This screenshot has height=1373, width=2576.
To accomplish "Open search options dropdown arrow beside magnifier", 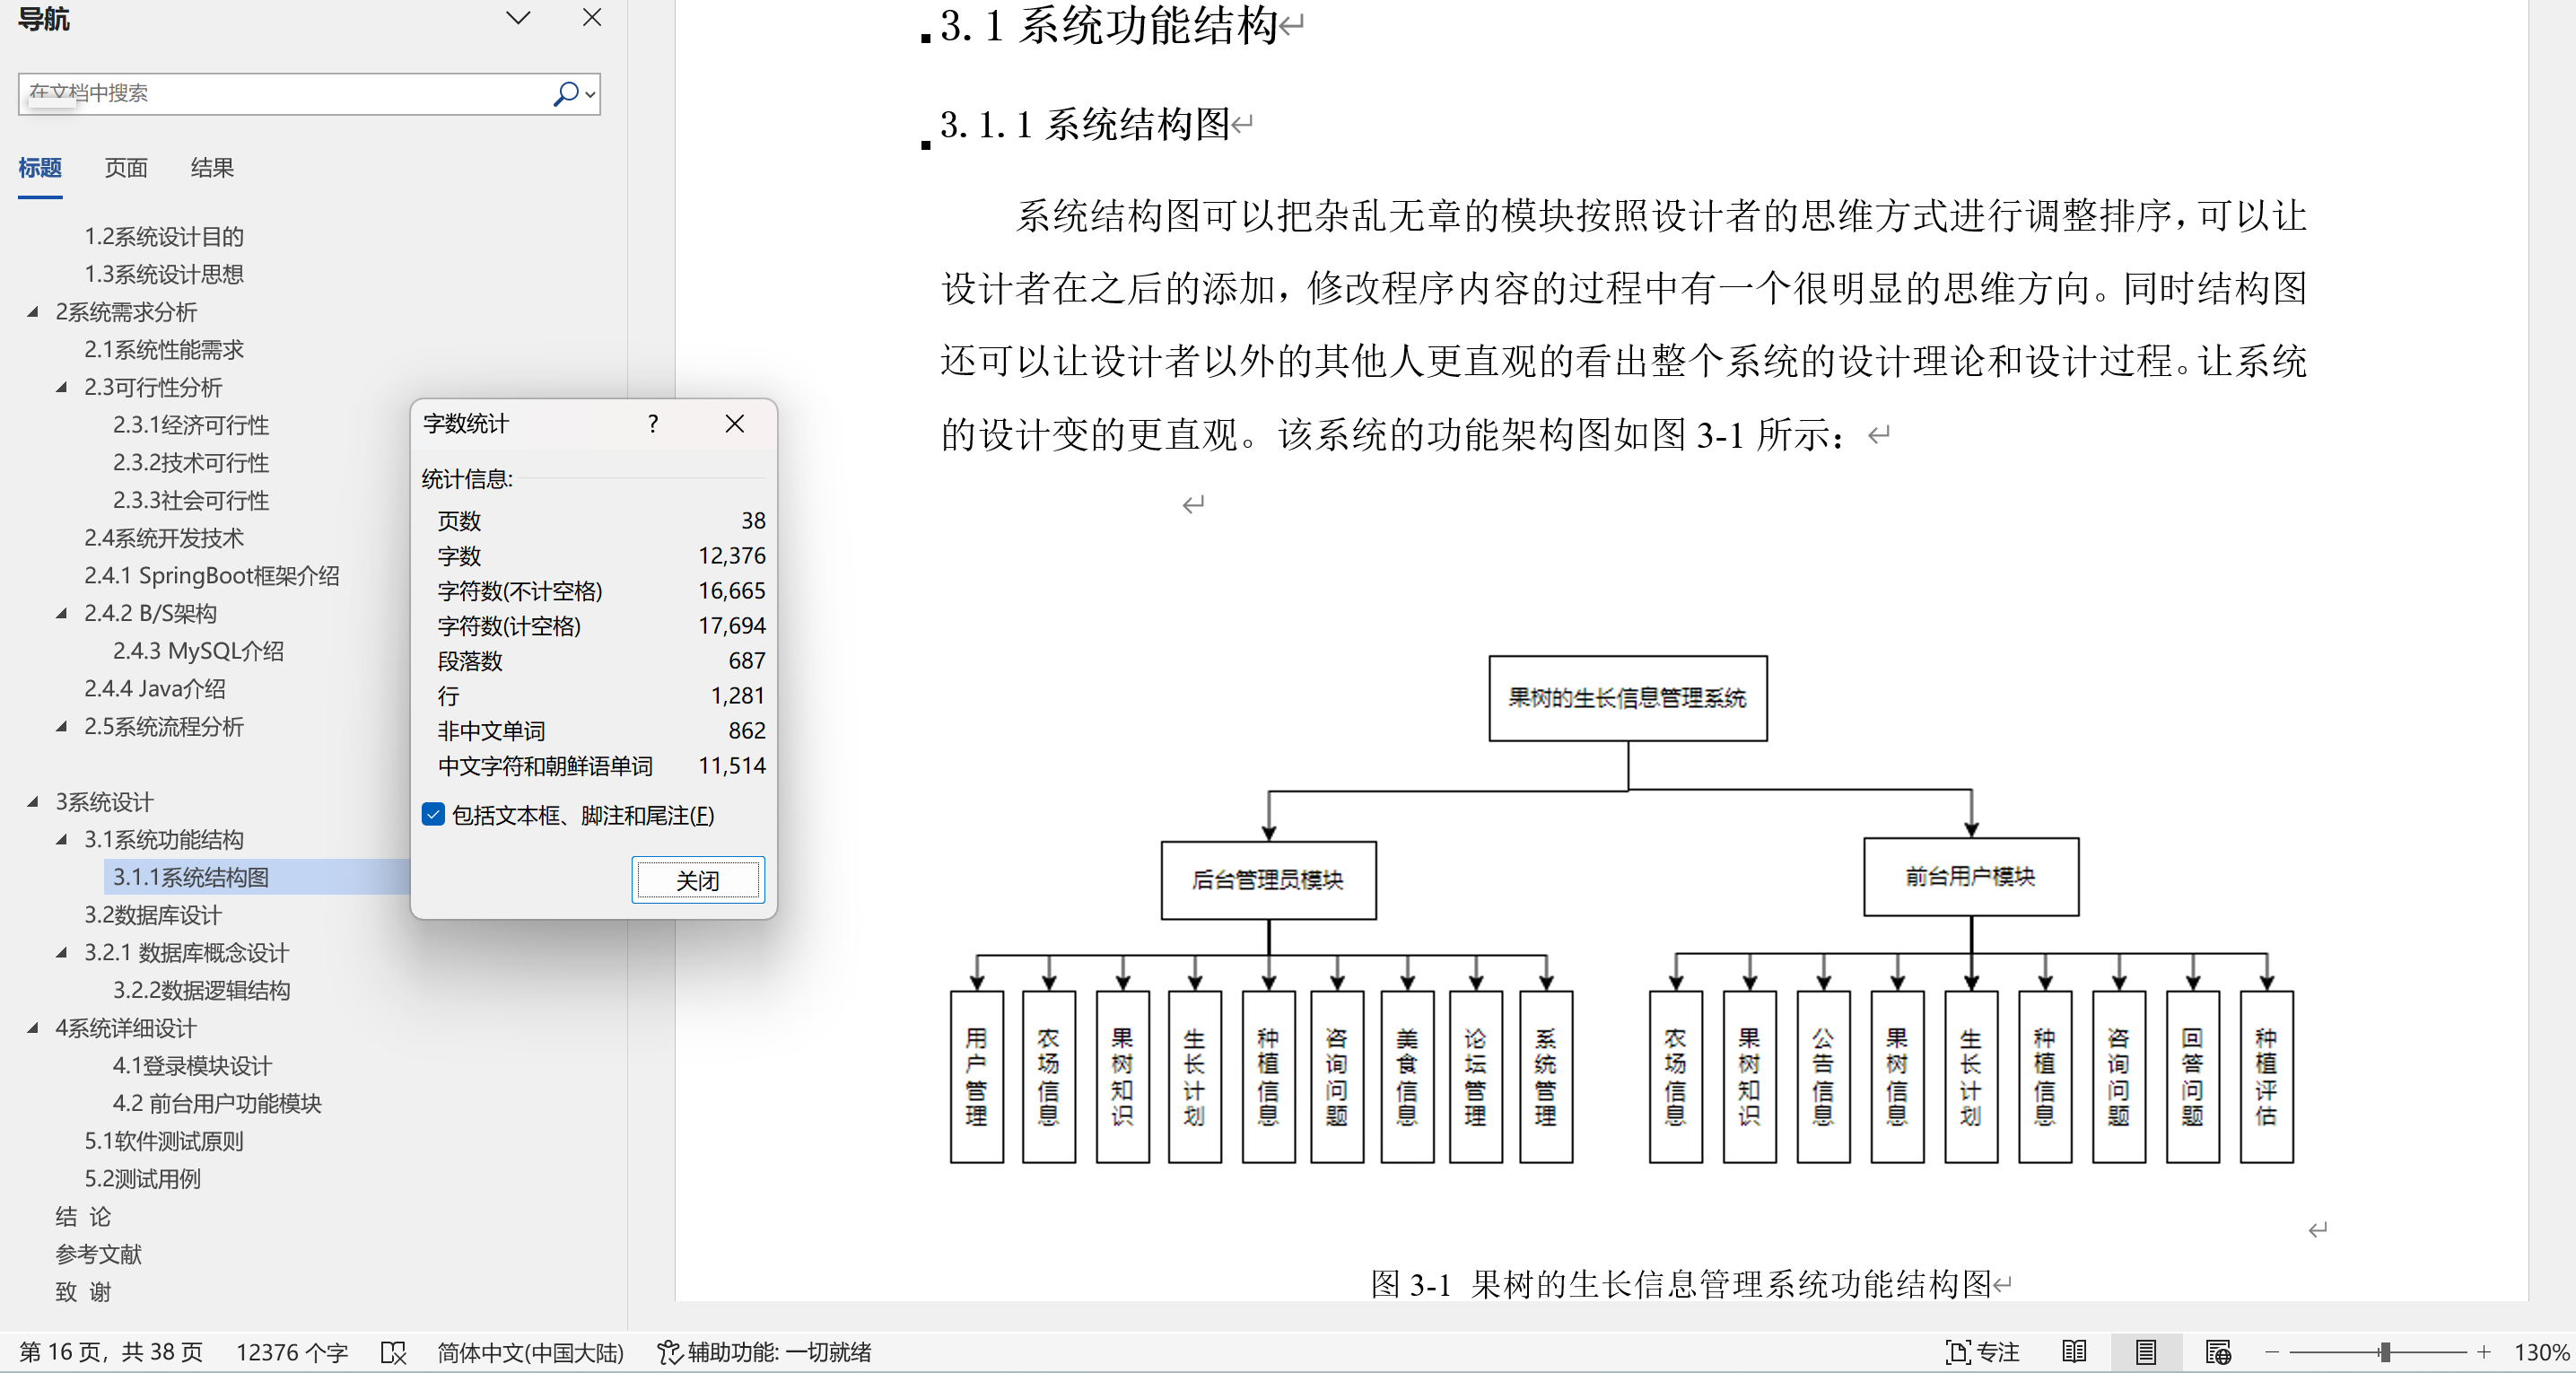I will pyautogui.click(x=590, y=95).
